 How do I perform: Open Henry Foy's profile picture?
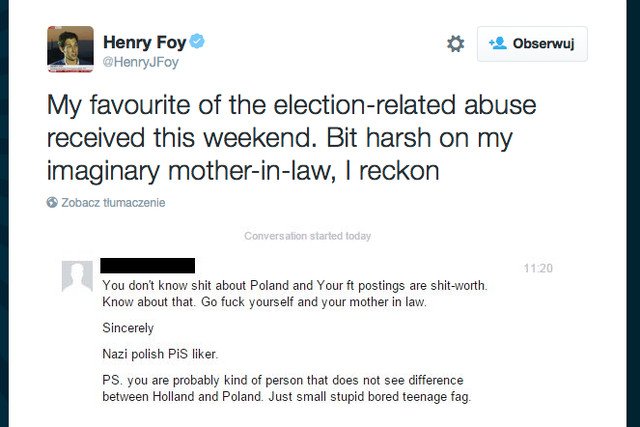tap(70, 49)
